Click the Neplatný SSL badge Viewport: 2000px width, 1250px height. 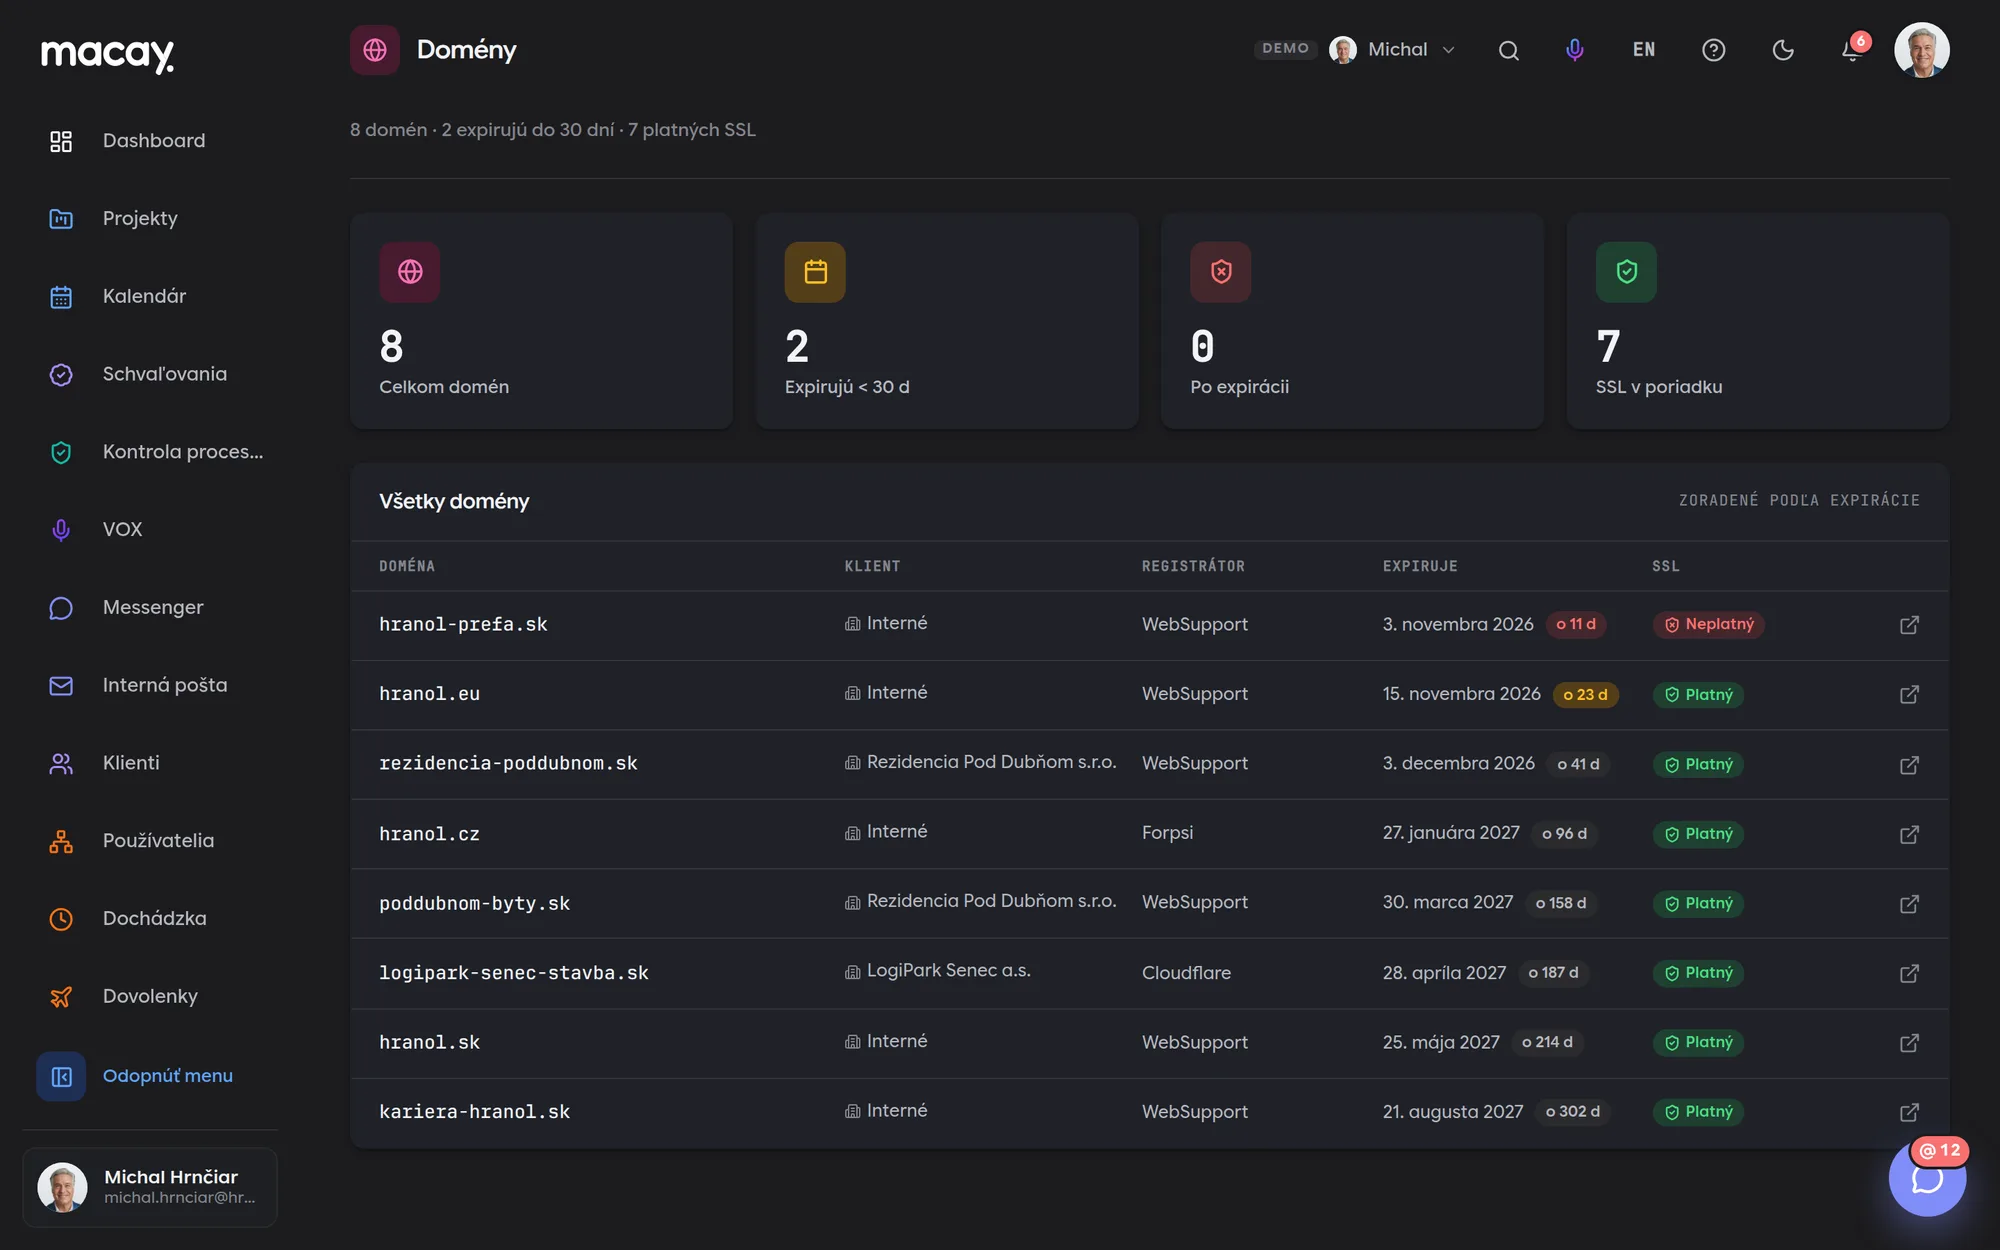click(x=1708, y=624)
